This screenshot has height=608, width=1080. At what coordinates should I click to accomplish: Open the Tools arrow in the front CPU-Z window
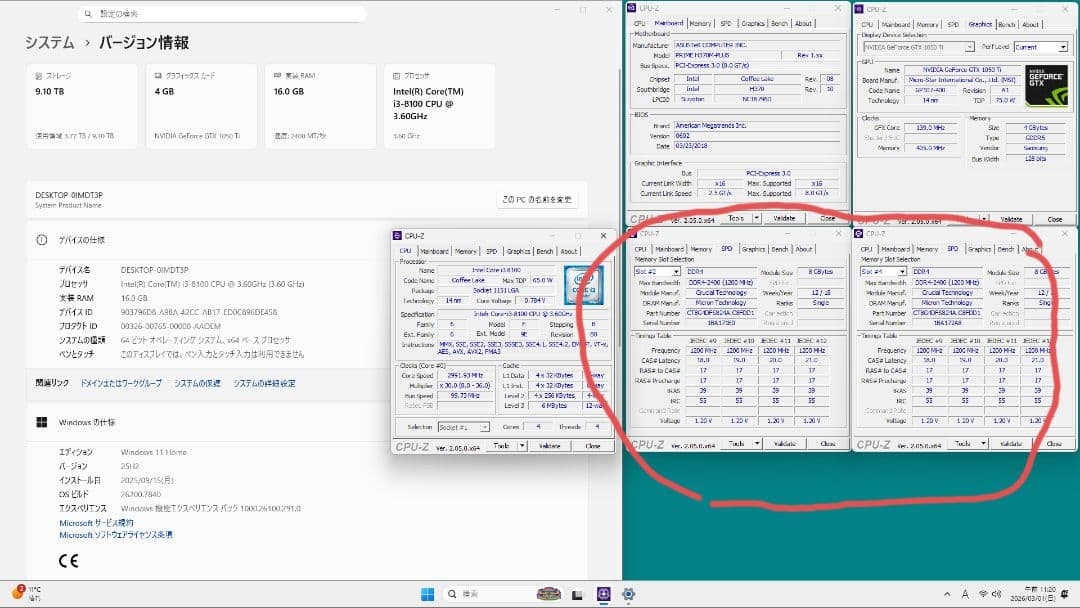[x=521, y=446]
